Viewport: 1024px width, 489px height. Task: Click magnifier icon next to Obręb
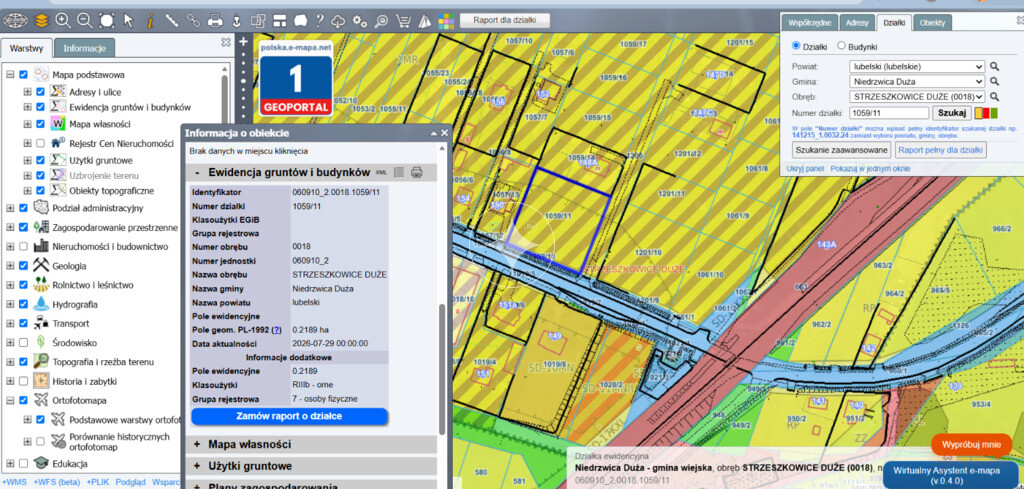pos(994,97)
